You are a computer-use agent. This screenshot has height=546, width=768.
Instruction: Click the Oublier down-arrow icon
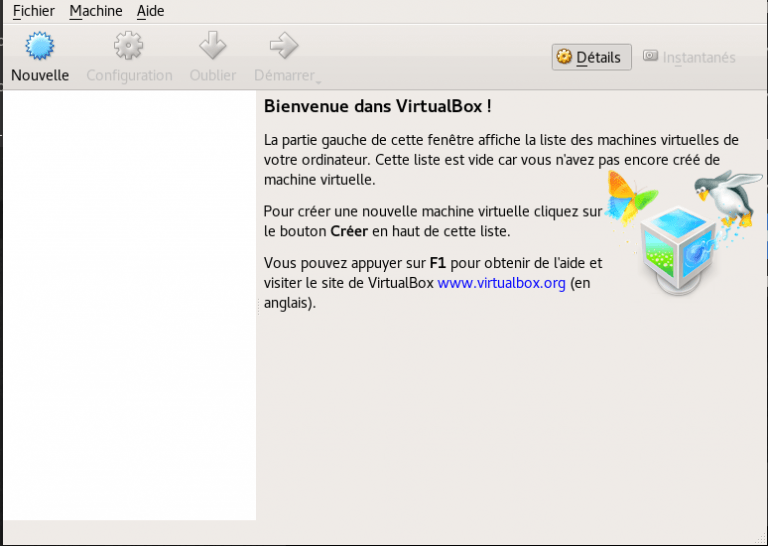212,46
